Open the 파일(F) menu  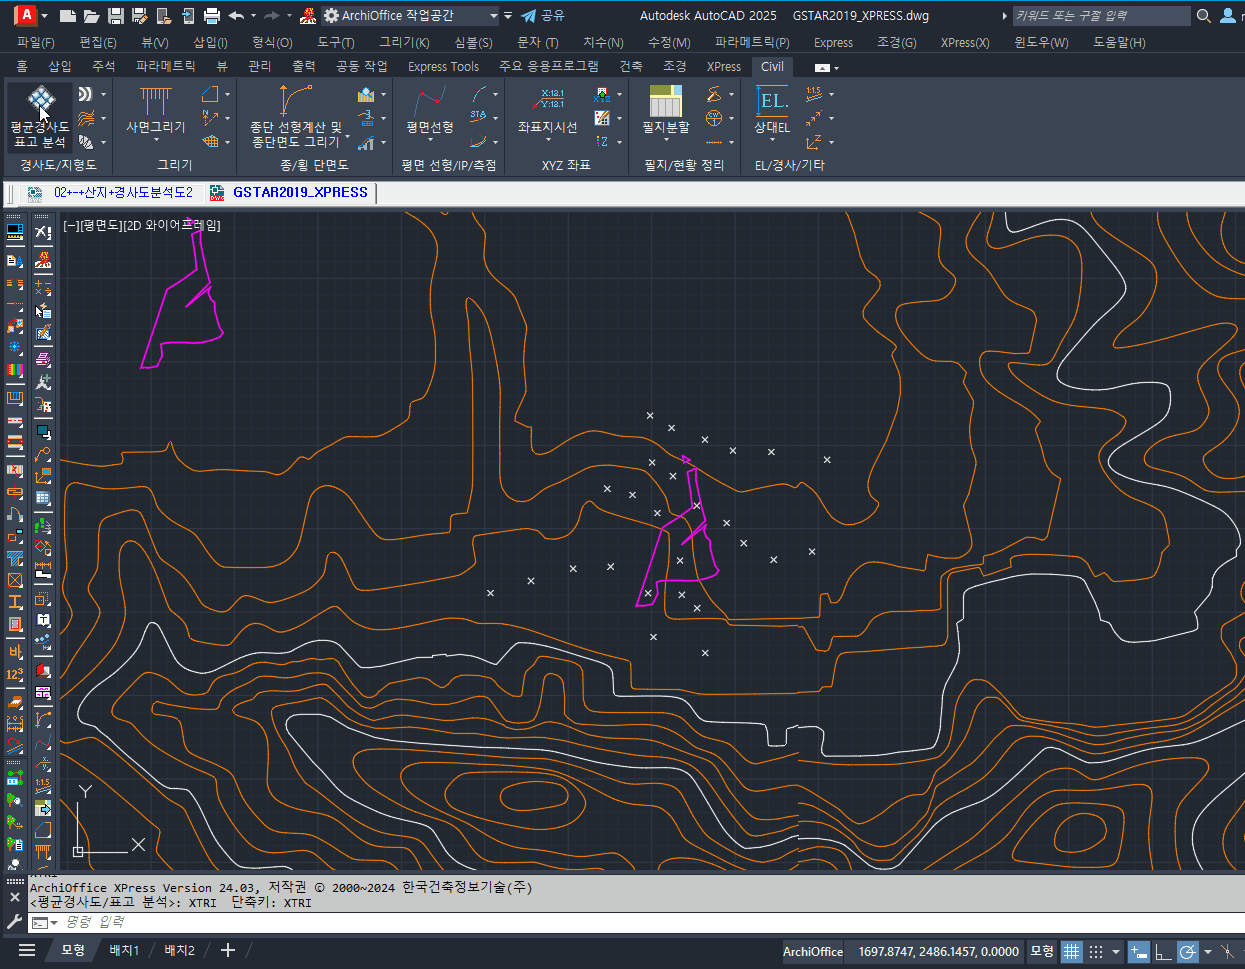point(36,42)
